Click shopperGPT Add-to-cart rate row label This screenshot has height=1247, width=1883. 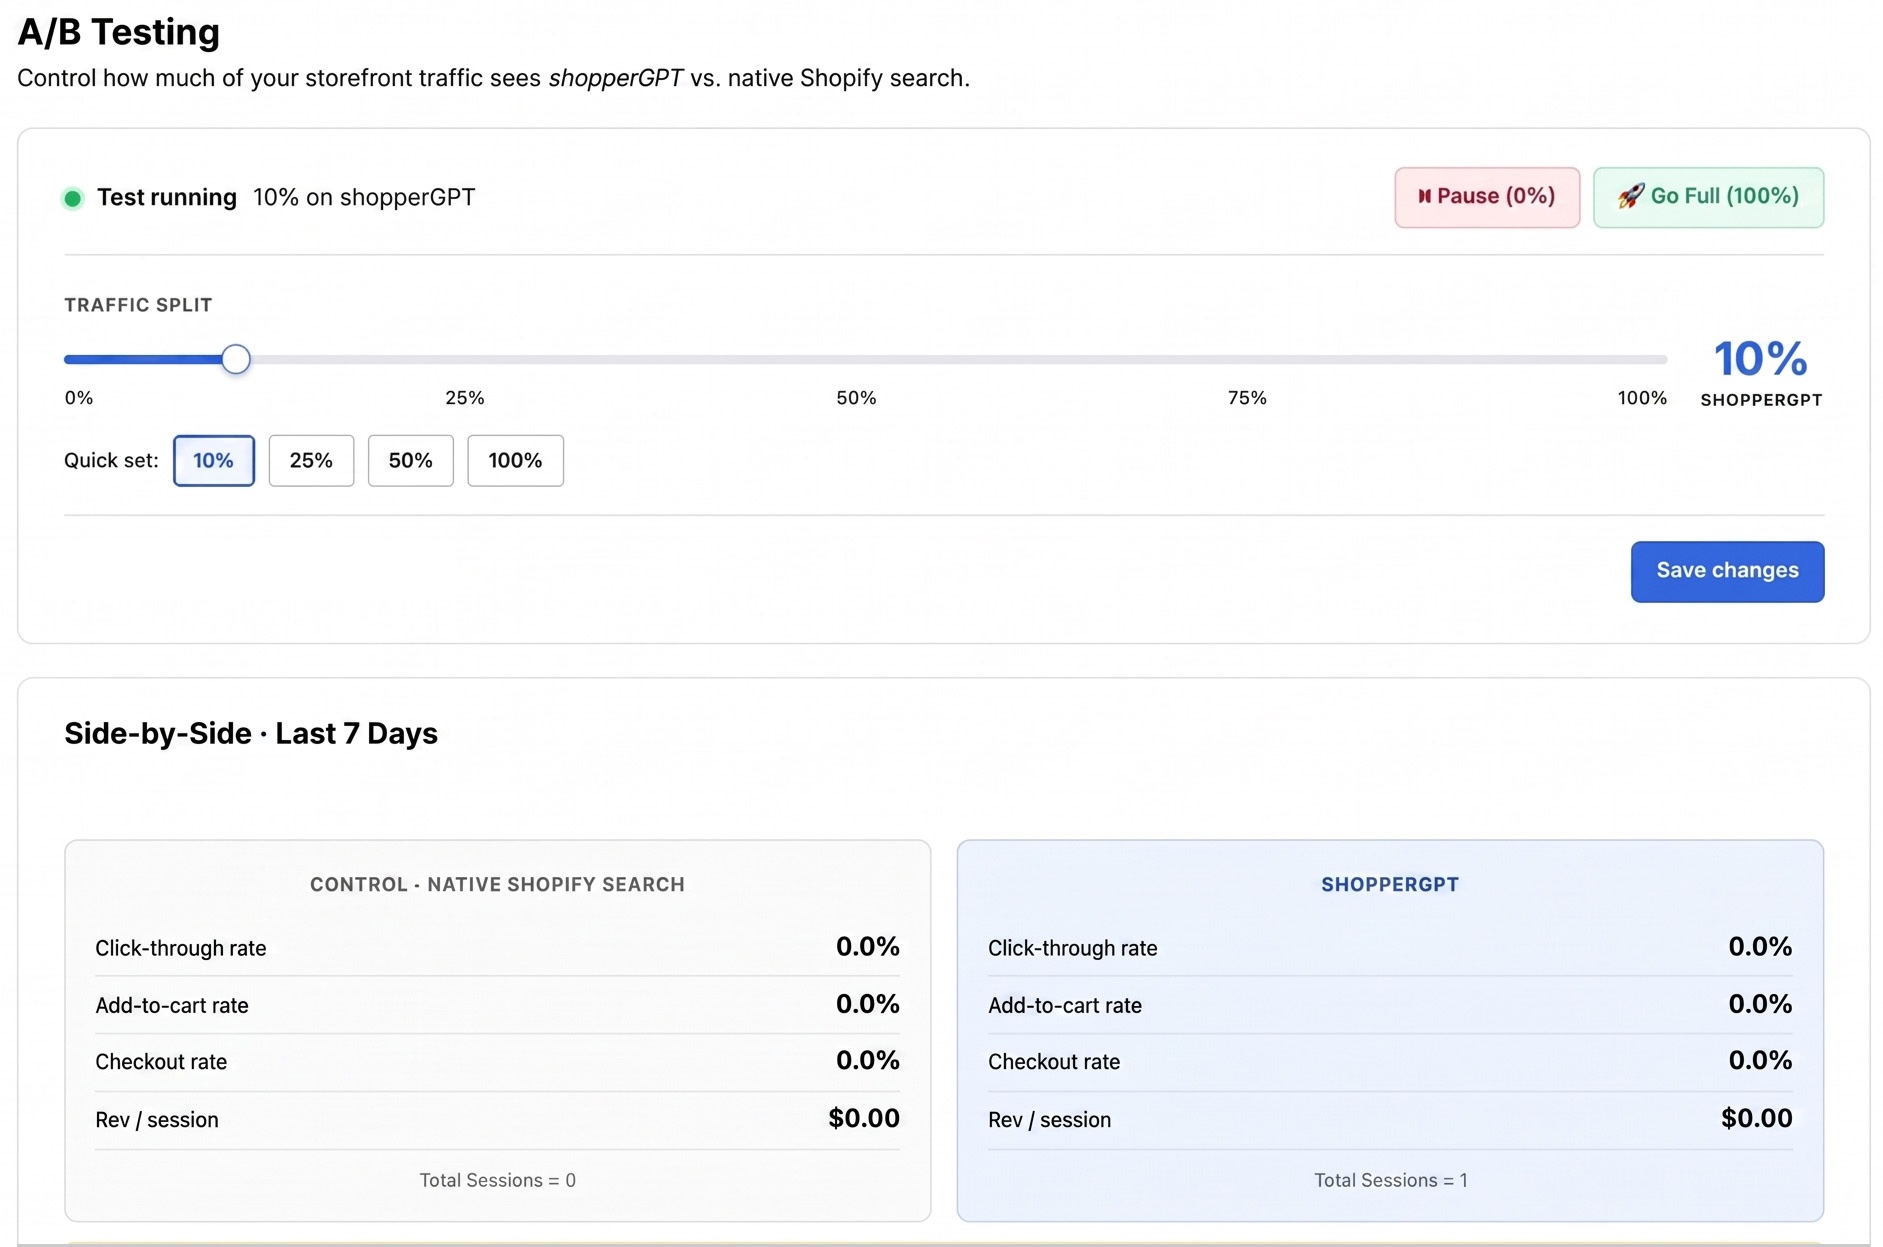(x=1065, y=1005)
